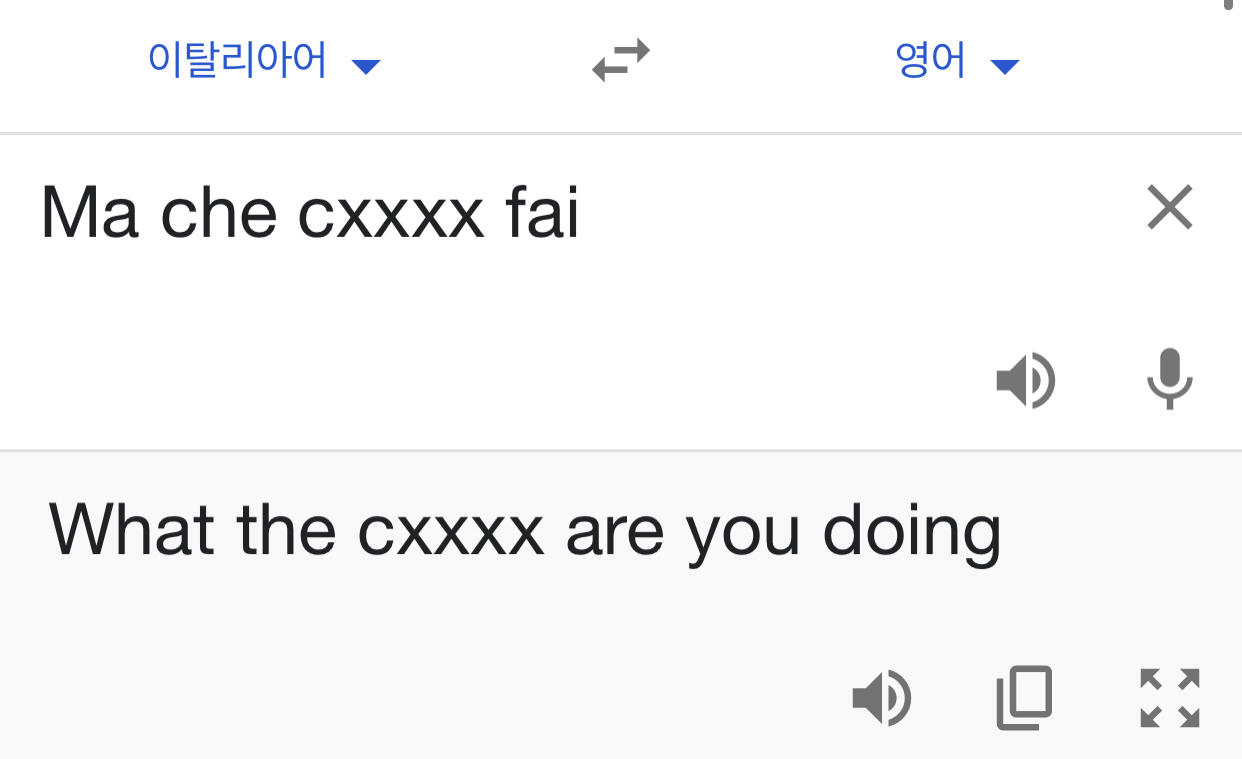Select the 이탈리아어 source language label
Image resolution: width=1242 pixels, height=759 pixels.
tap(237, 60)
